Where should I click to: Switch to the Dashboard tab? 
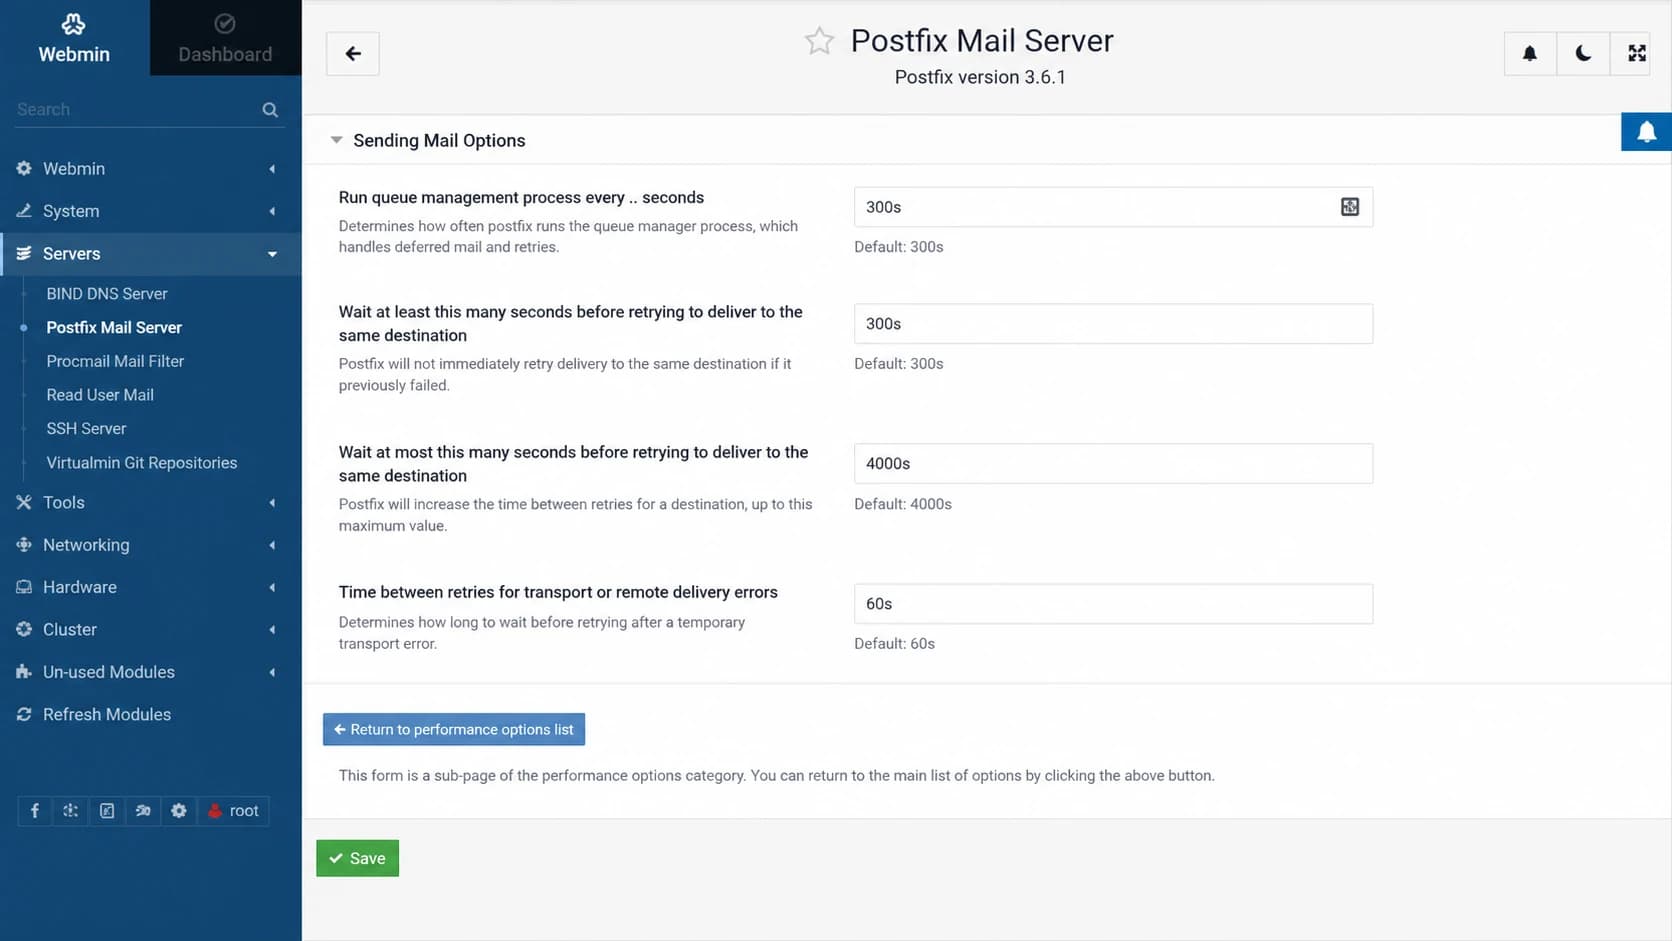pos(225,38)
